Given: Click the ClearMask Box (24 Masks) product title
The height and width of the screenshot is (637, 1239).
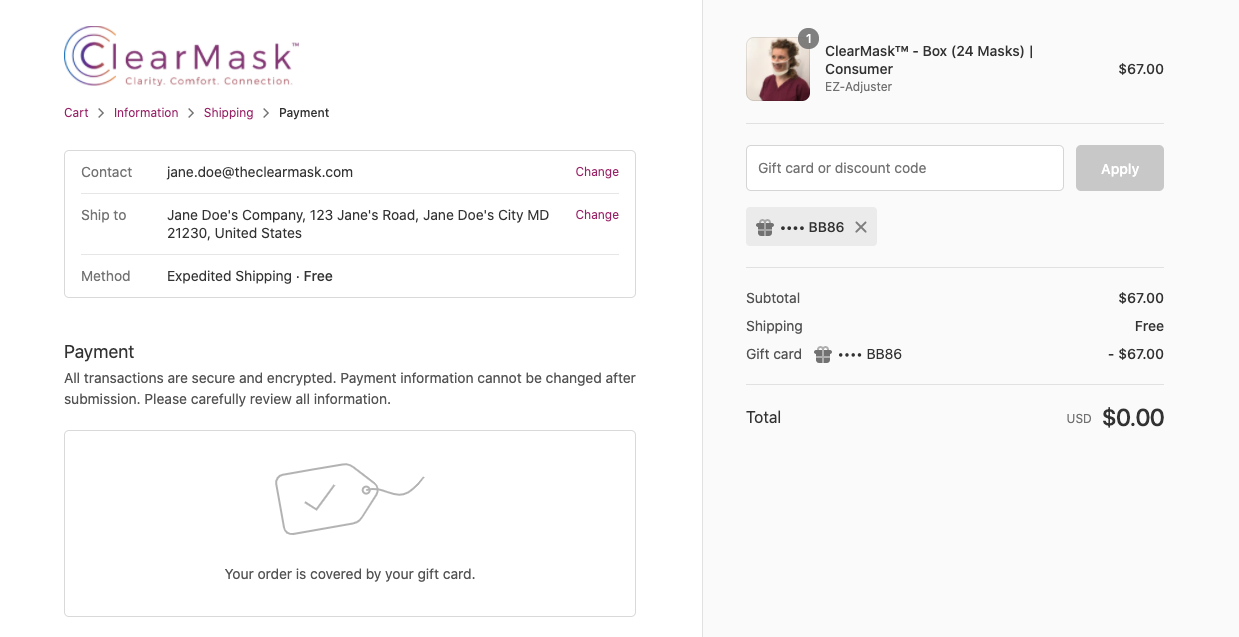Looking at the screenshot, I should 928,60.
